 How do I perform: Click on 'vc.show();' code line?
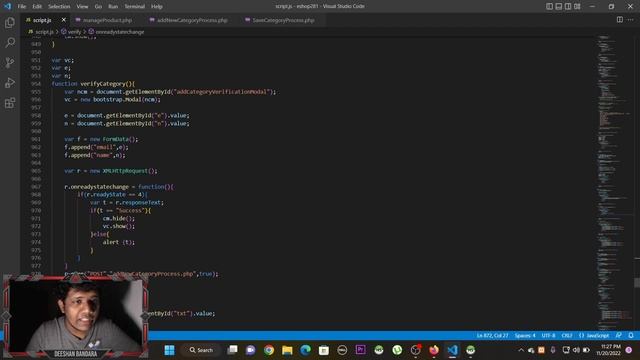coord(118,226)
